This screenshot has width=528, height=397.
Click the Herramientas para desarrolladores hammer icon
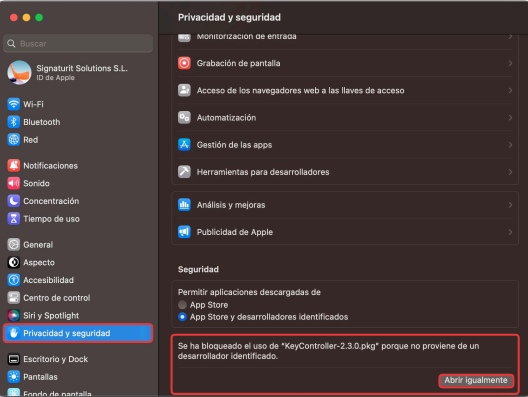coord(184,172)
